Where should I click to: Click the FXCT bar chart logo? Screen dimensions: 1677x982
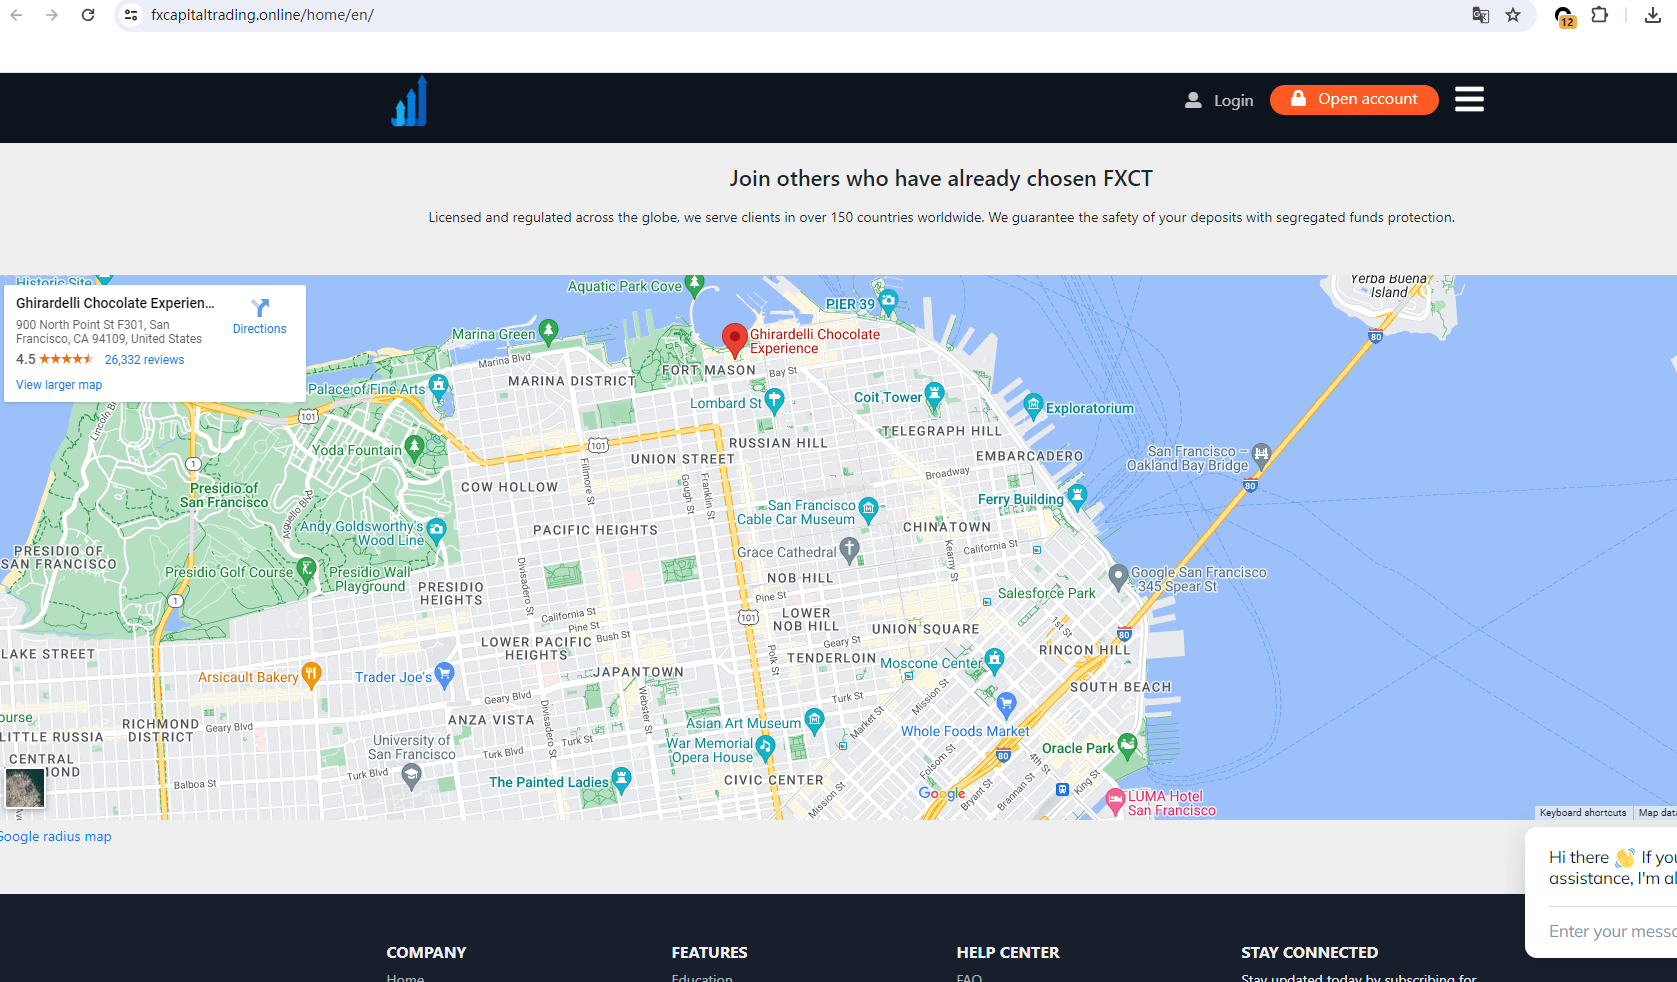point(409,102)
